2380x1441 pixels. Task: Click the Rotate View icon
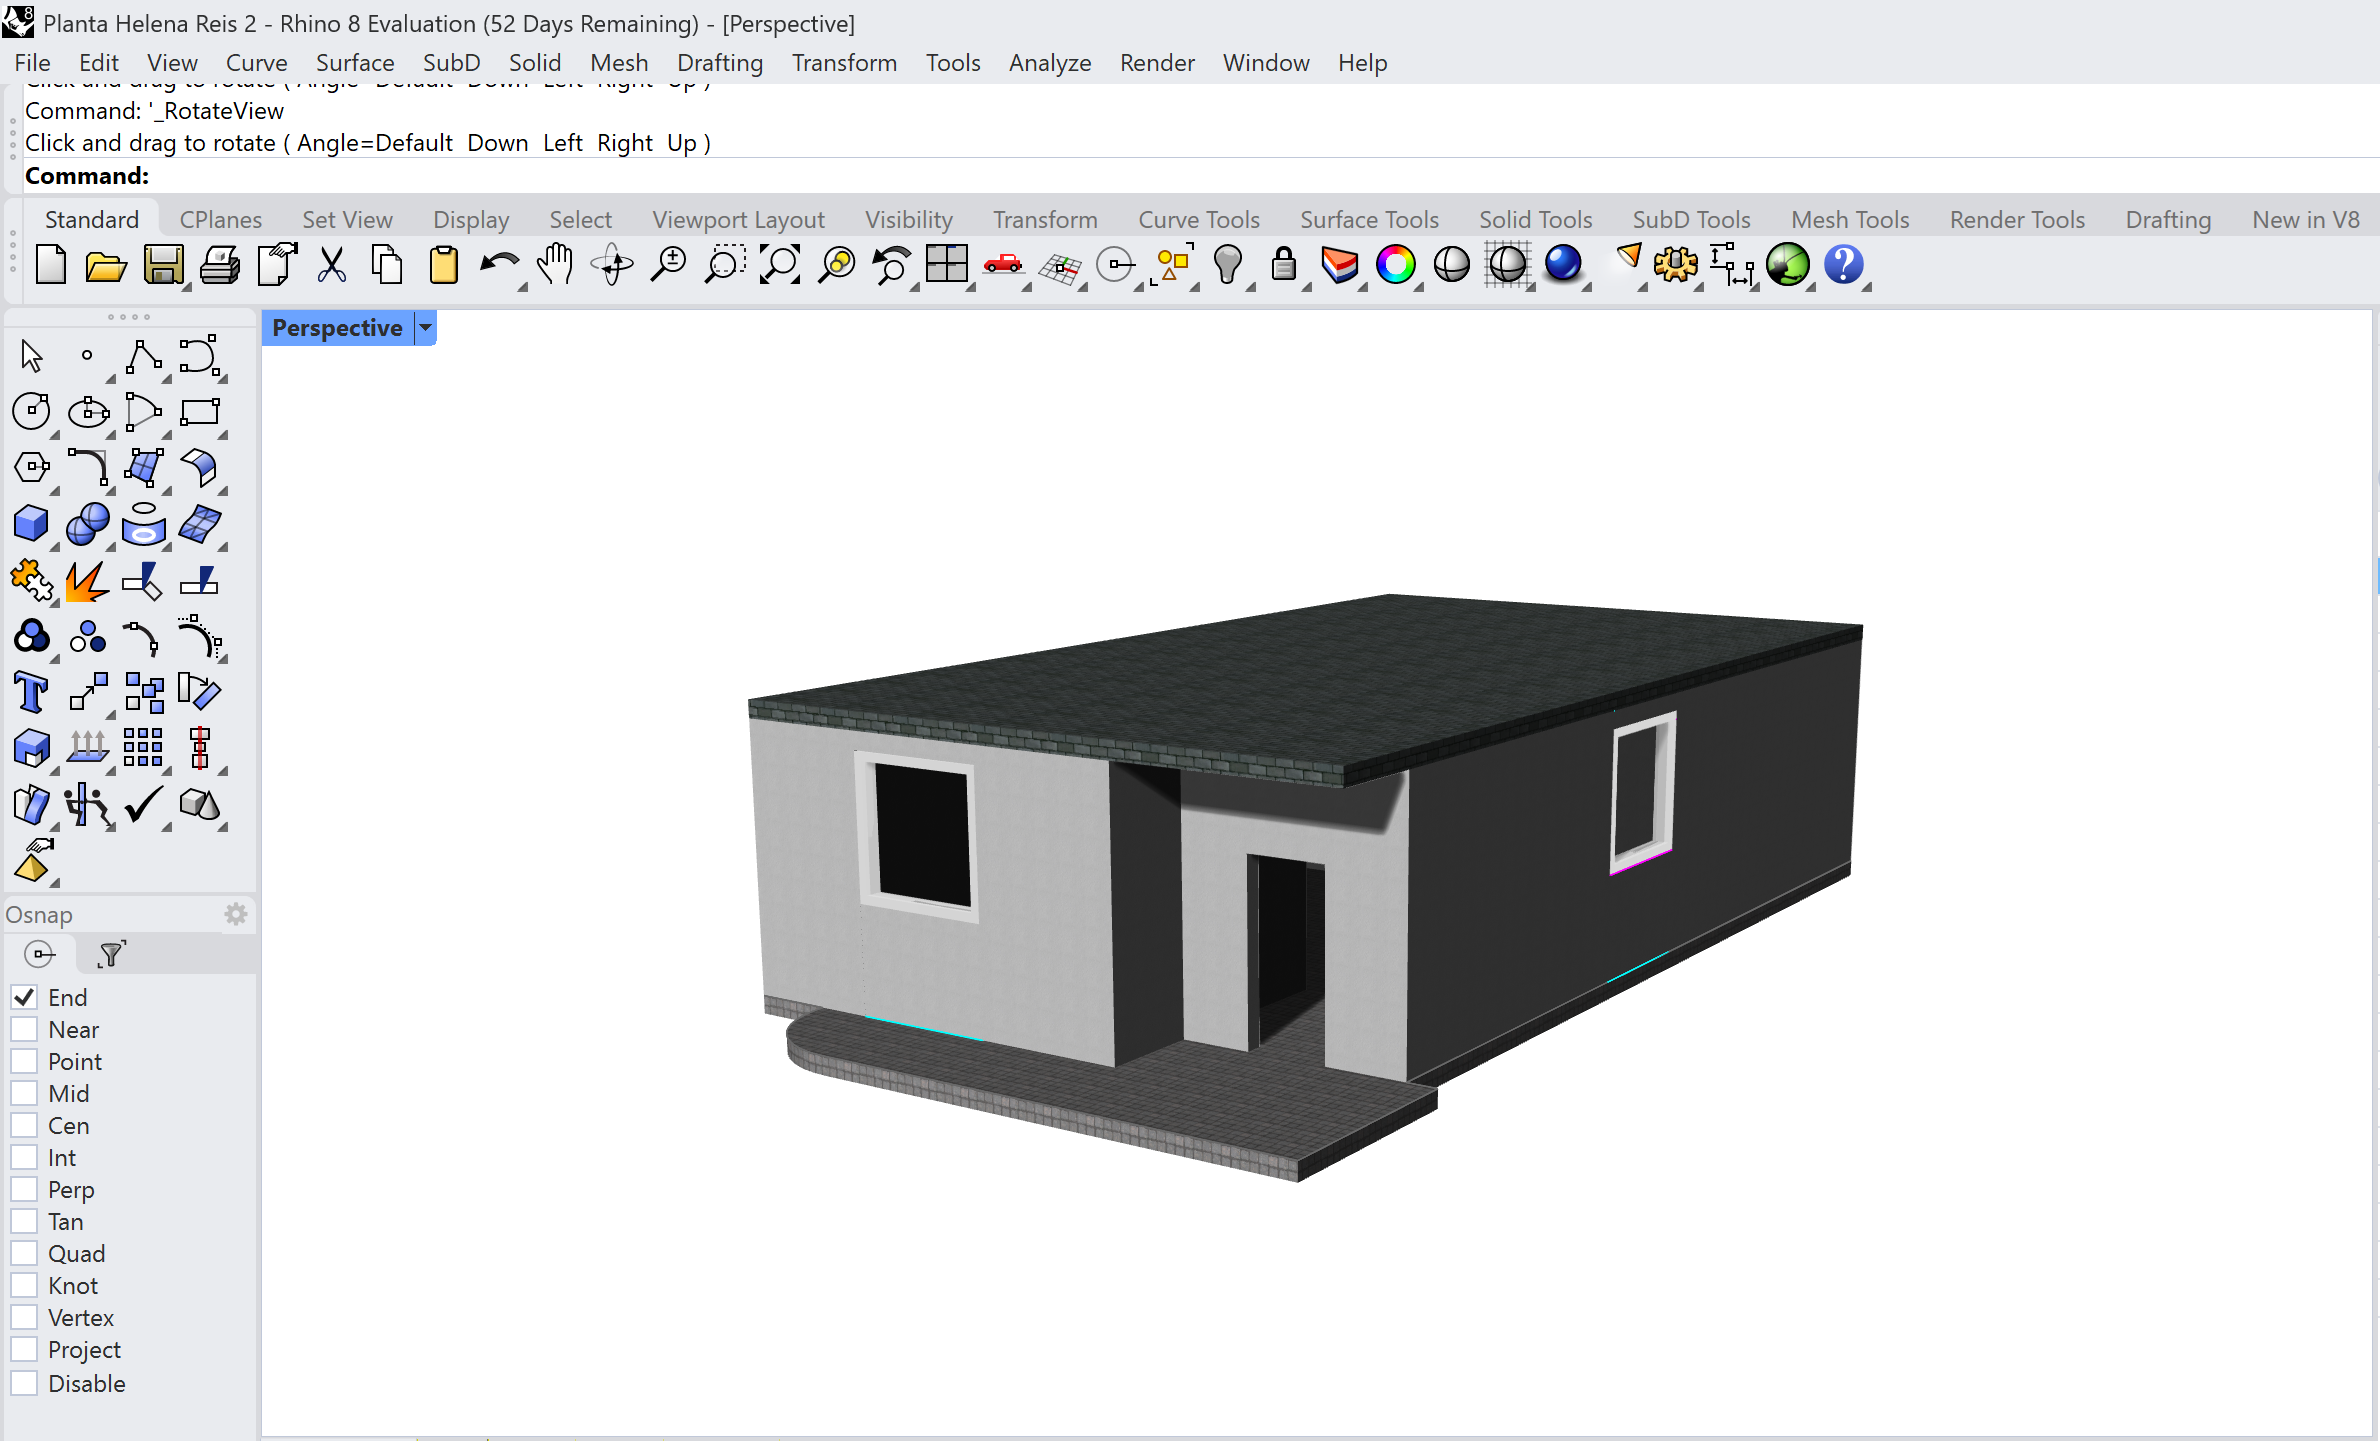pyautogui.click(x=611, y=266)
